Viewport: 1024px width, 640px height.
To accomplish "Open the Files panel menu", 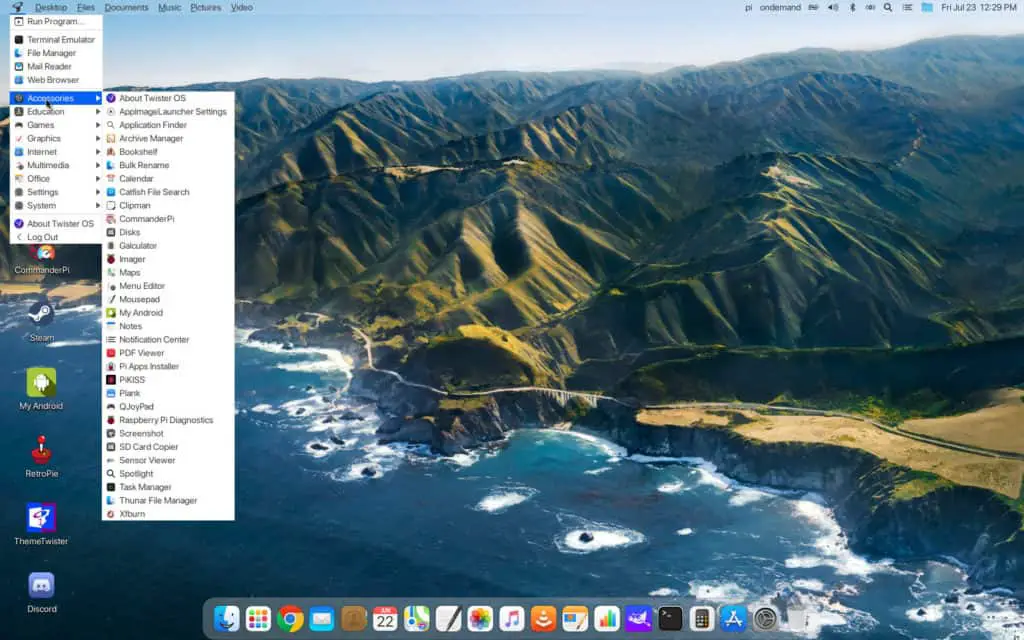I will pyautogui.click(x=86, y=7).
